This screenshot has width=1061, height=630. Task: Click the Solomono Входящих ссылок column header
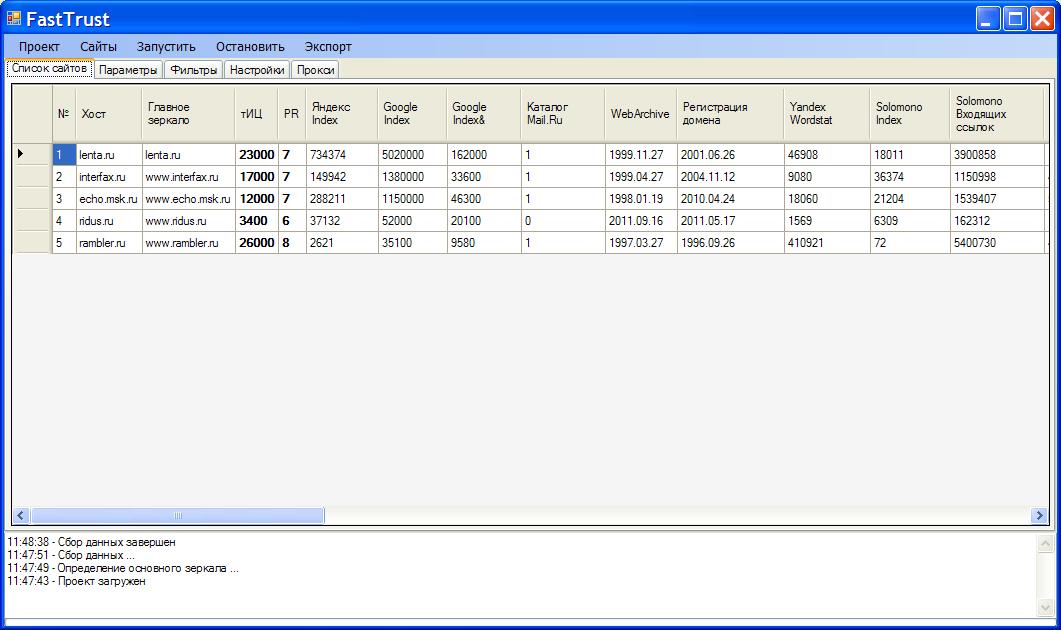coord(997,114)
